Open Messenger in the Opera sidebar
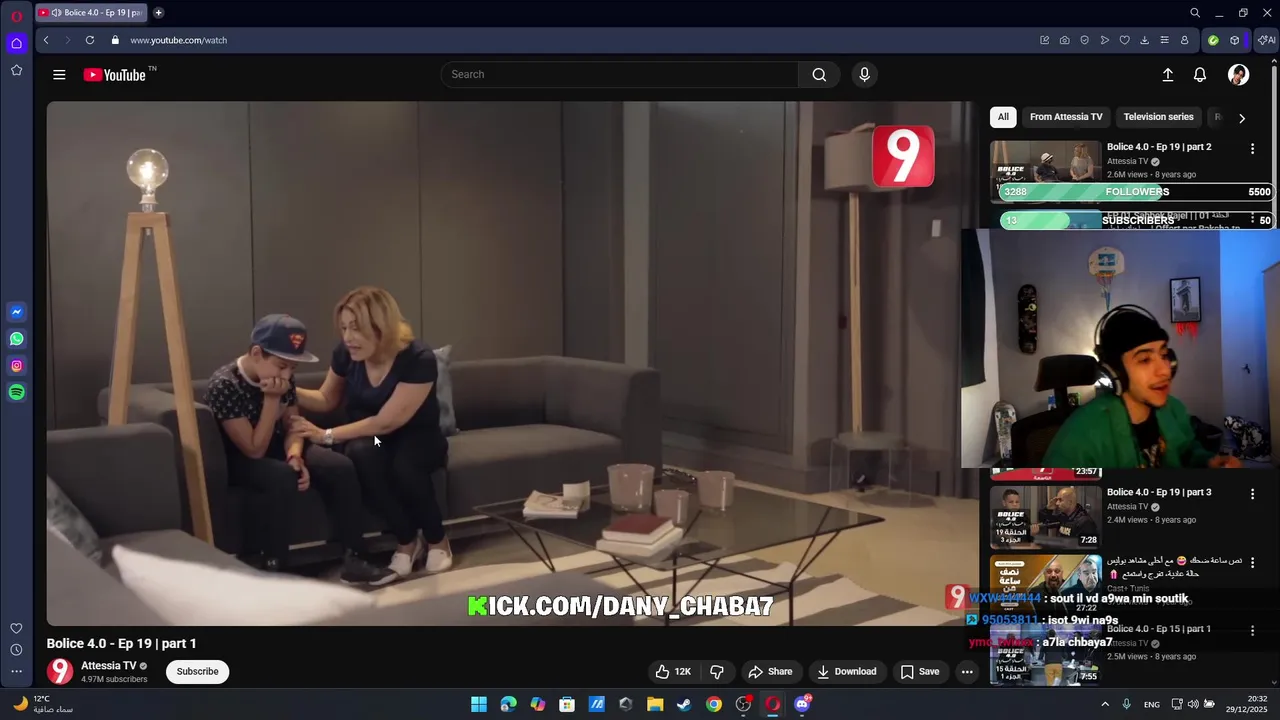Viewport: 1280px width, 720px height. click(x=16, y=312)
